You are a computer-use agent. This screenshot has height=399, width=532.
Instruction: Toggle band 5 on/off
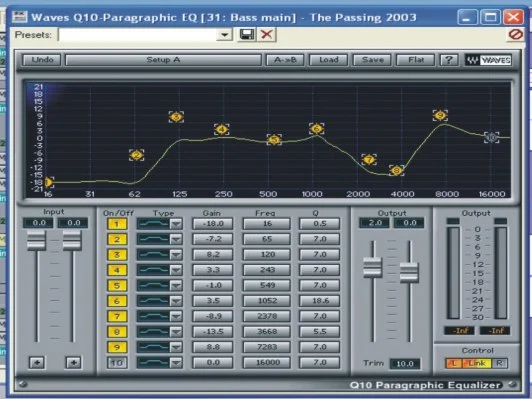[117, 286]
